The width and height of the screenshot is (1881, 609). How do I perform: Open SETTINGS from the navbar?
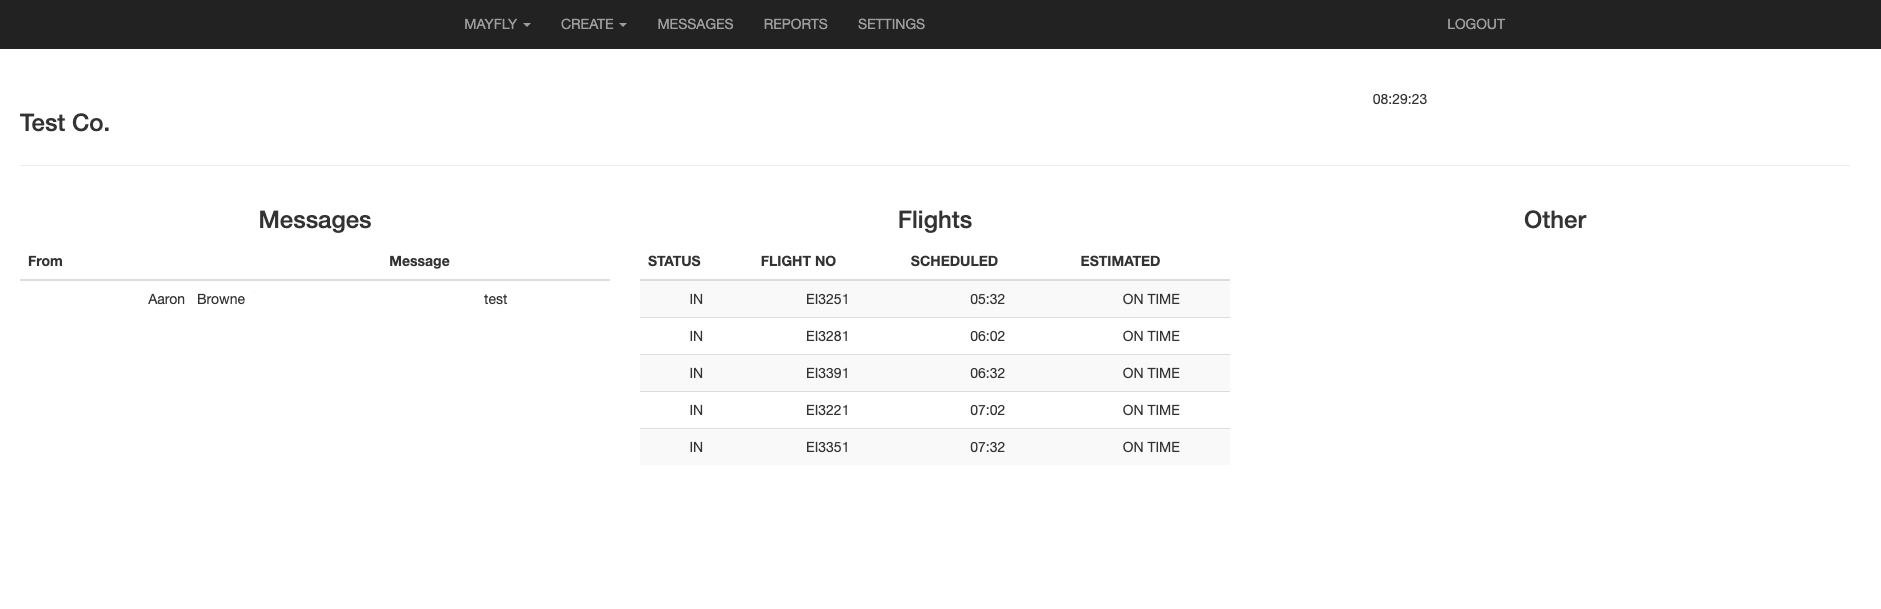[x=891, y=24]
